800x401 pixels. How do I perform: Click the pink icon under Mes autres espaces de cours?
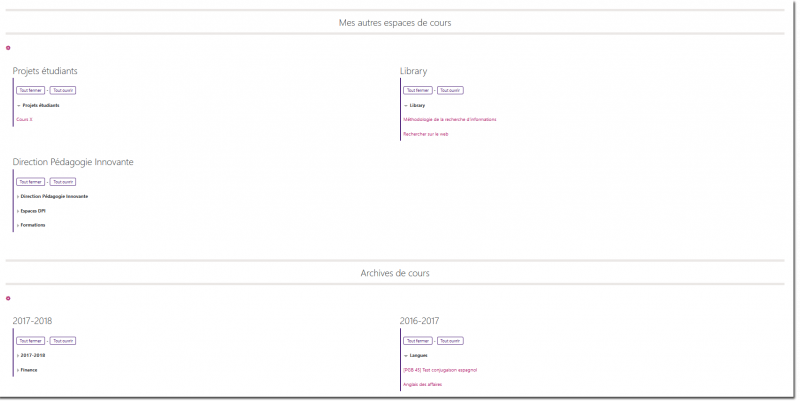click(8, 47)
